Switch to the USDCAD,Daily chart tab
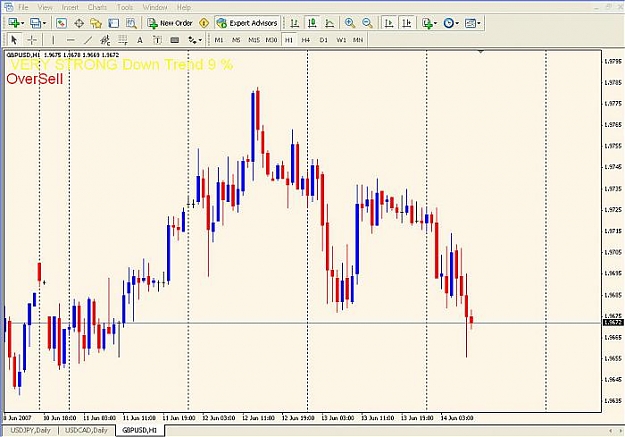625x437 pixels. tap(86, 430)
